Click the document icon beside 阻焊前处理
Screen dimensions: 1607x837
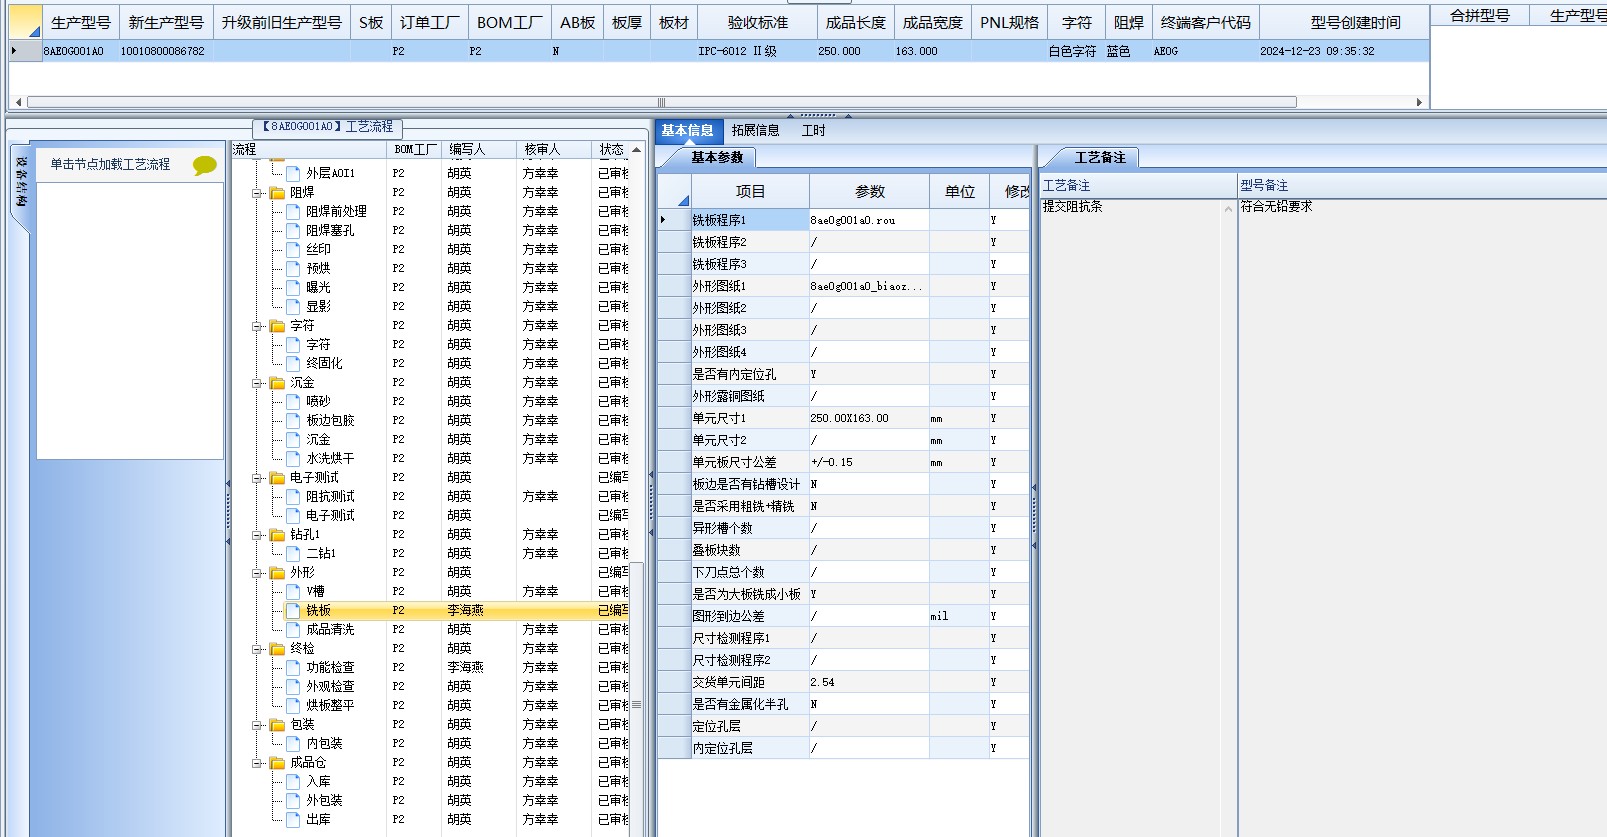click(293, 211)
